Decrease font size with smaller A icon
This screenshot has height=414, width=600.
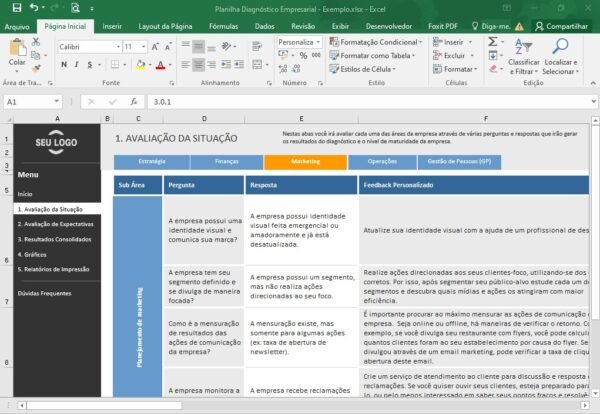[x=168, y=47]
